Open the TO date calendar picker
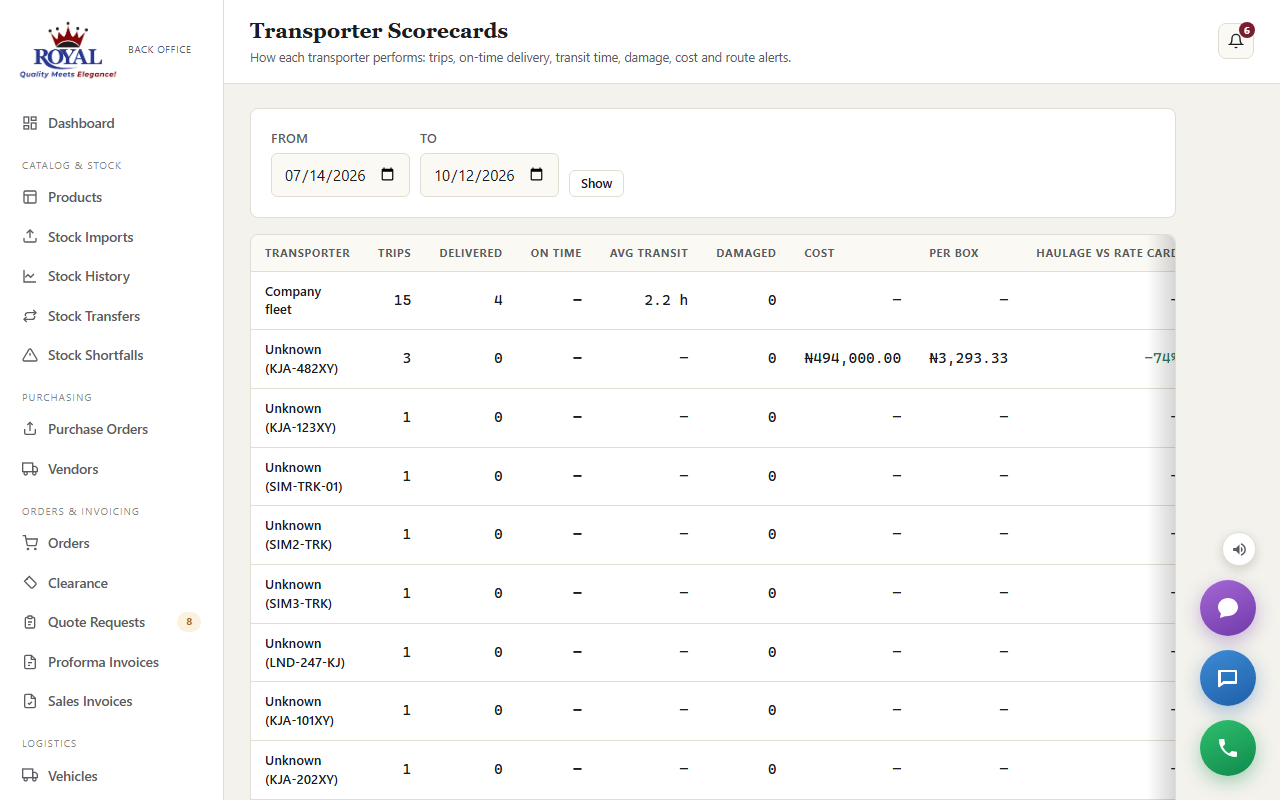The image size is (1280, 800). 537,175
